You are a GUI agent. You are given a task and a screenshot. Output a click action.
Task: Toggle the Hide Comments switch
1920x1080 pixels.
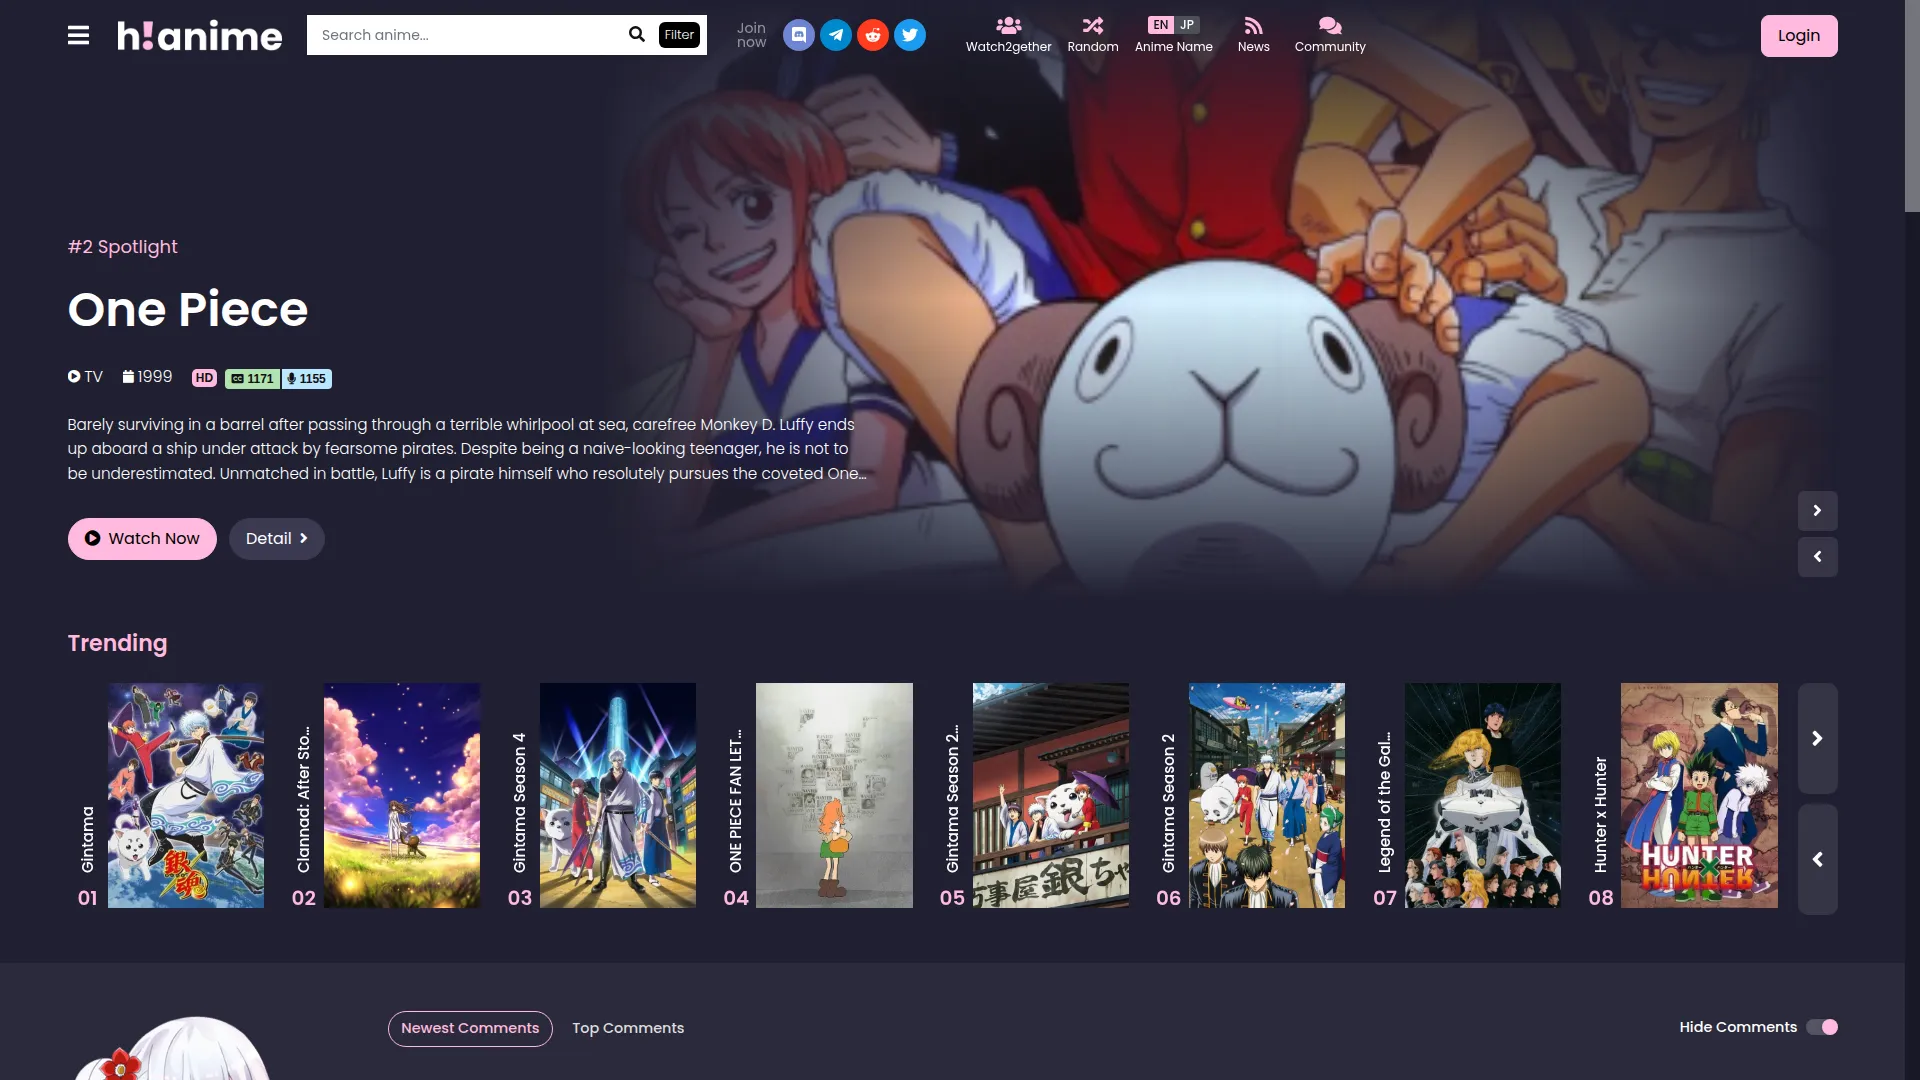pos(1822,1027)
